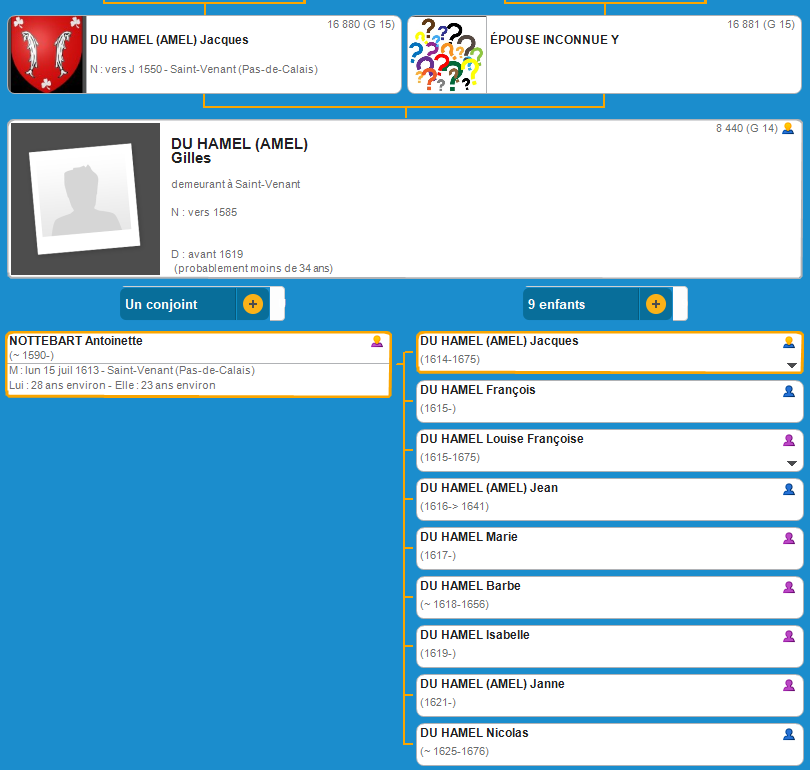Click the plus icon beside Un conjoint
This screenshot has height=770, width=810.
252,304
